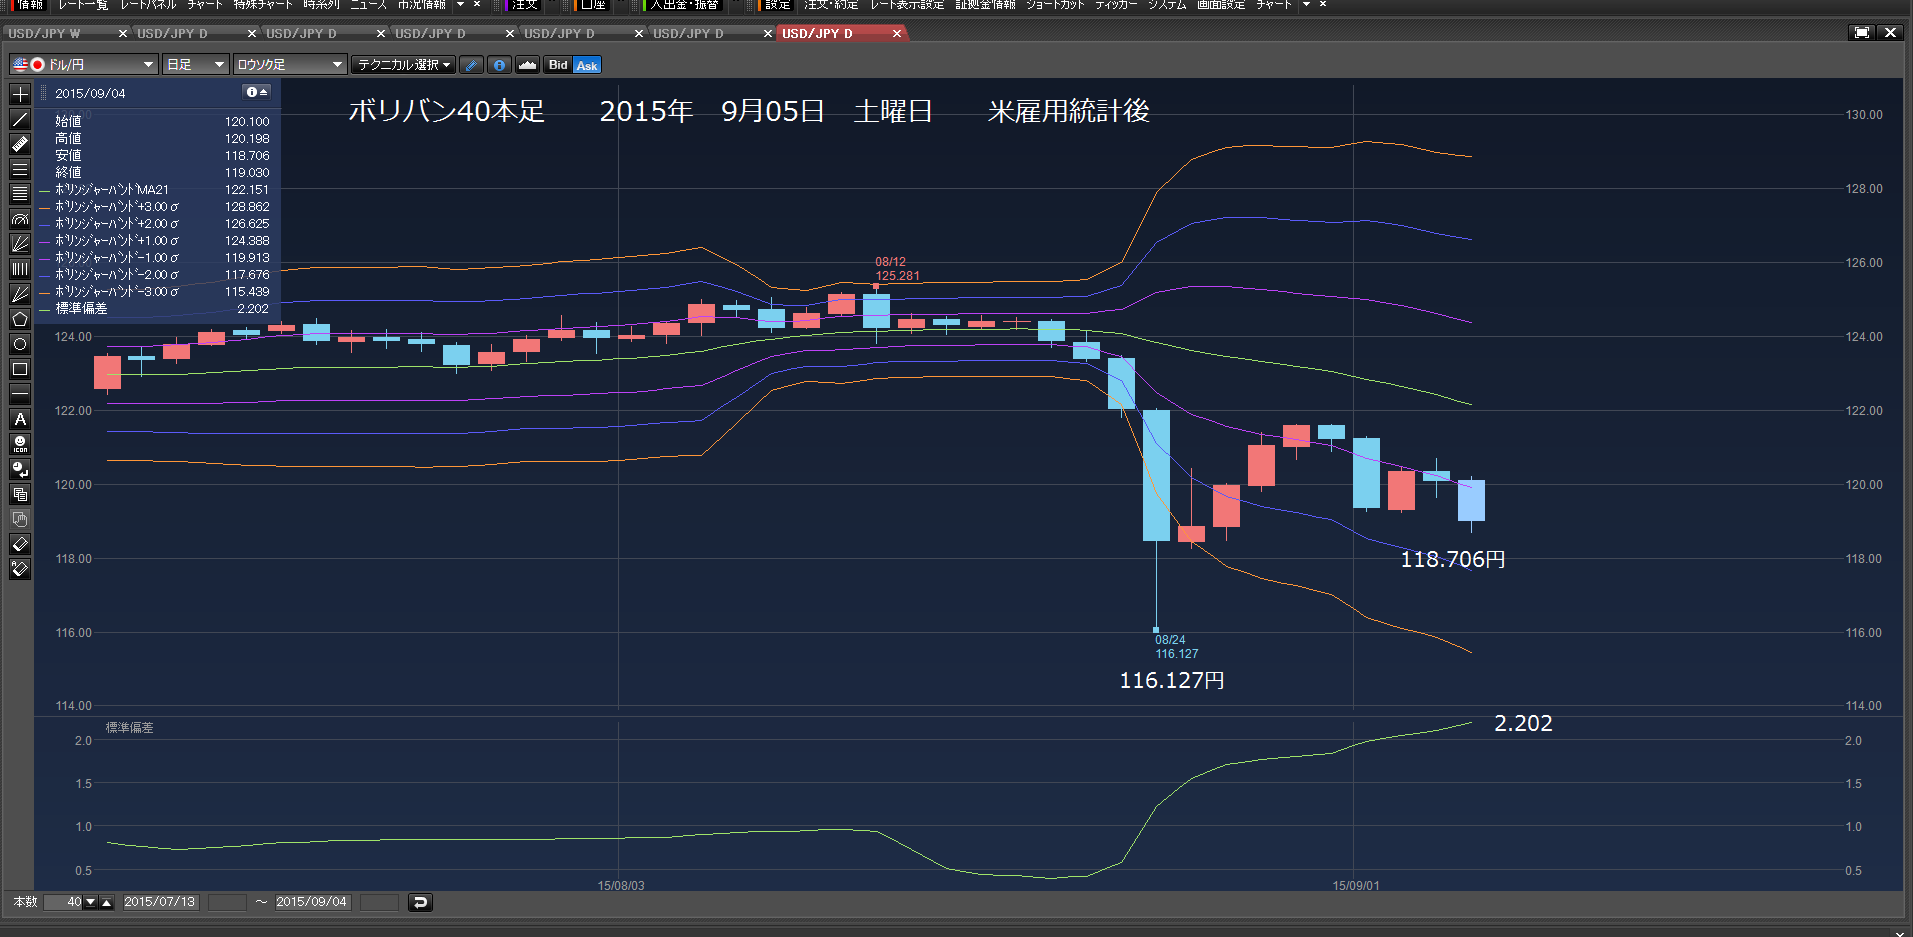
Task: Select the circle shape tool
Action: coord(19,344)
